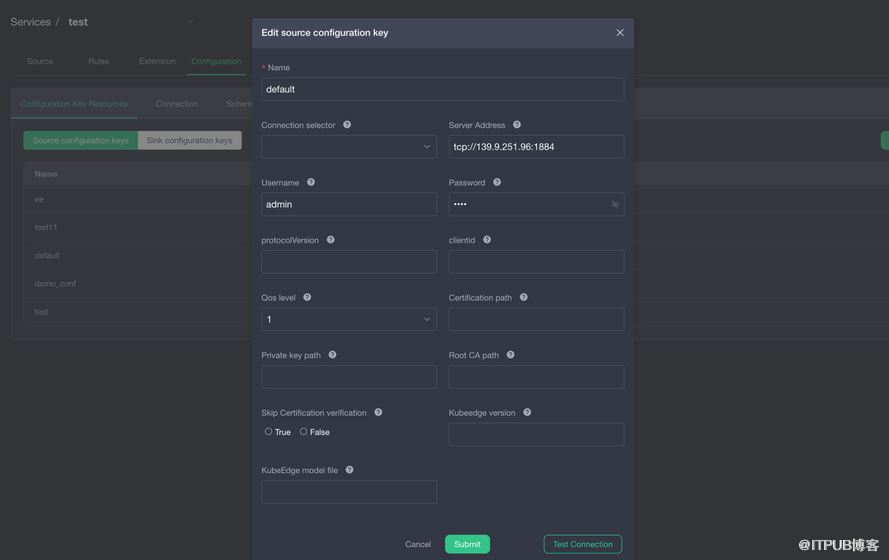Select False for Skip Certification verification
The height and width of the screenshot is (560, 889).
coord(304,432)
